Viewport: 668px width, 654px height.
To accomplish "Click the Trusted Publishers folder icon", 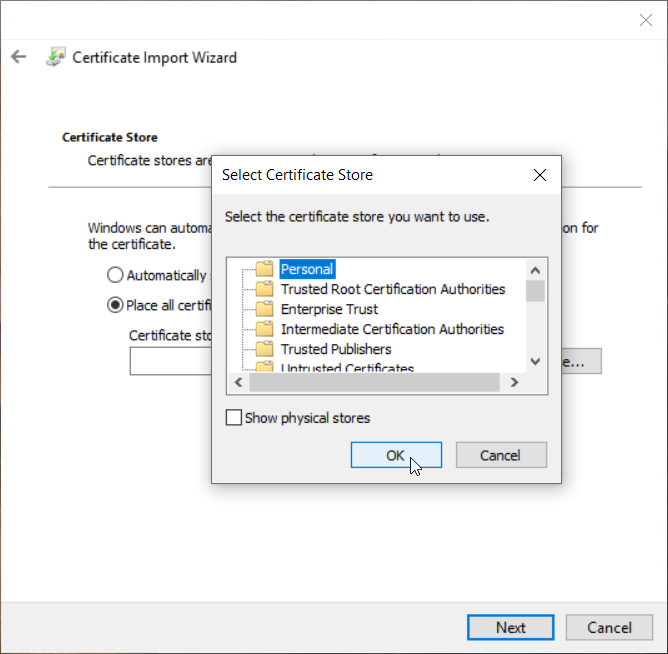I will (x=264, y=349).
